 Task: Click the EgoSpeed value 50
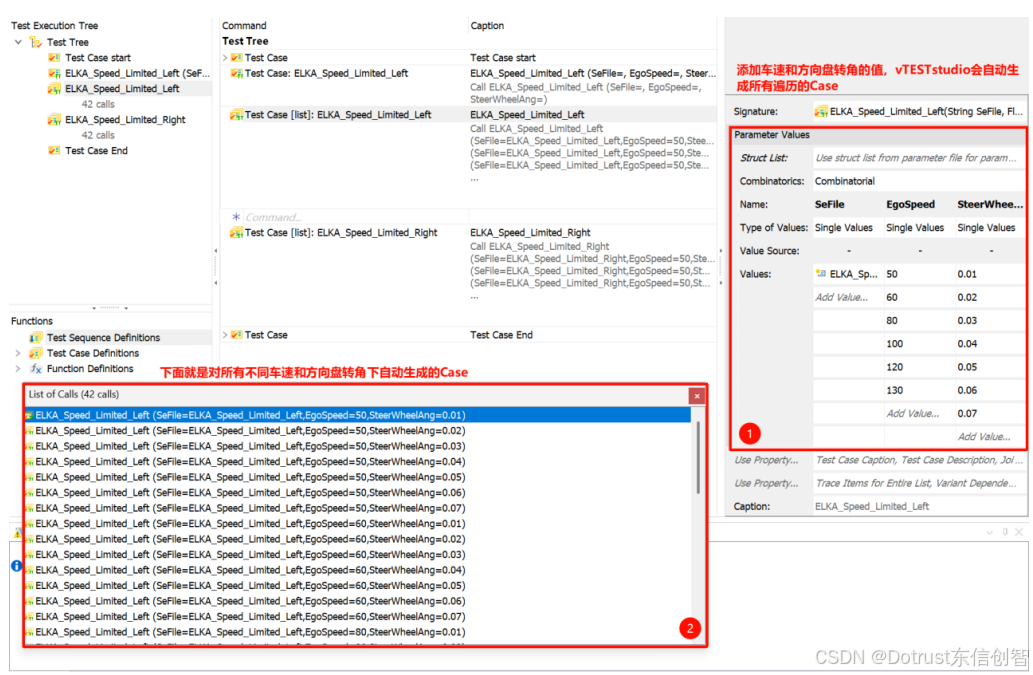coord(919,274)
